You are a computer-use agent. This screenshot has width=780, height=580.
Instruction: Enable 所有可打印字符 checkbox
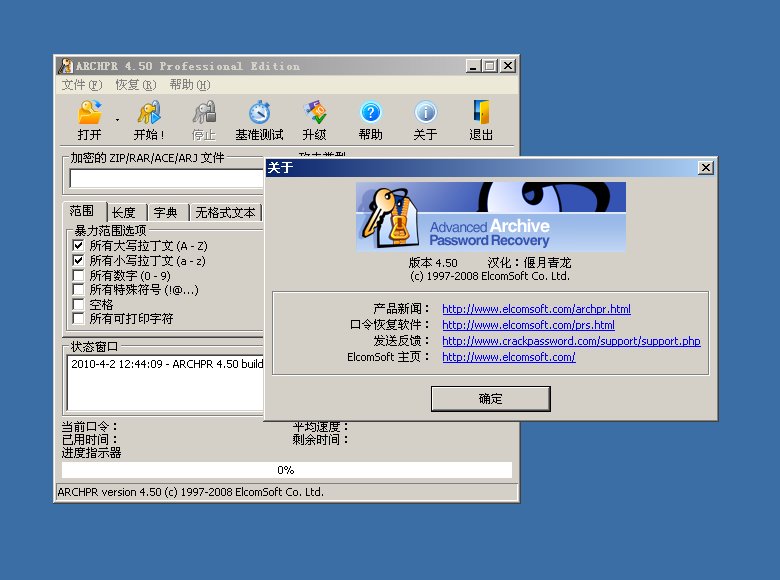coord(78,318)
